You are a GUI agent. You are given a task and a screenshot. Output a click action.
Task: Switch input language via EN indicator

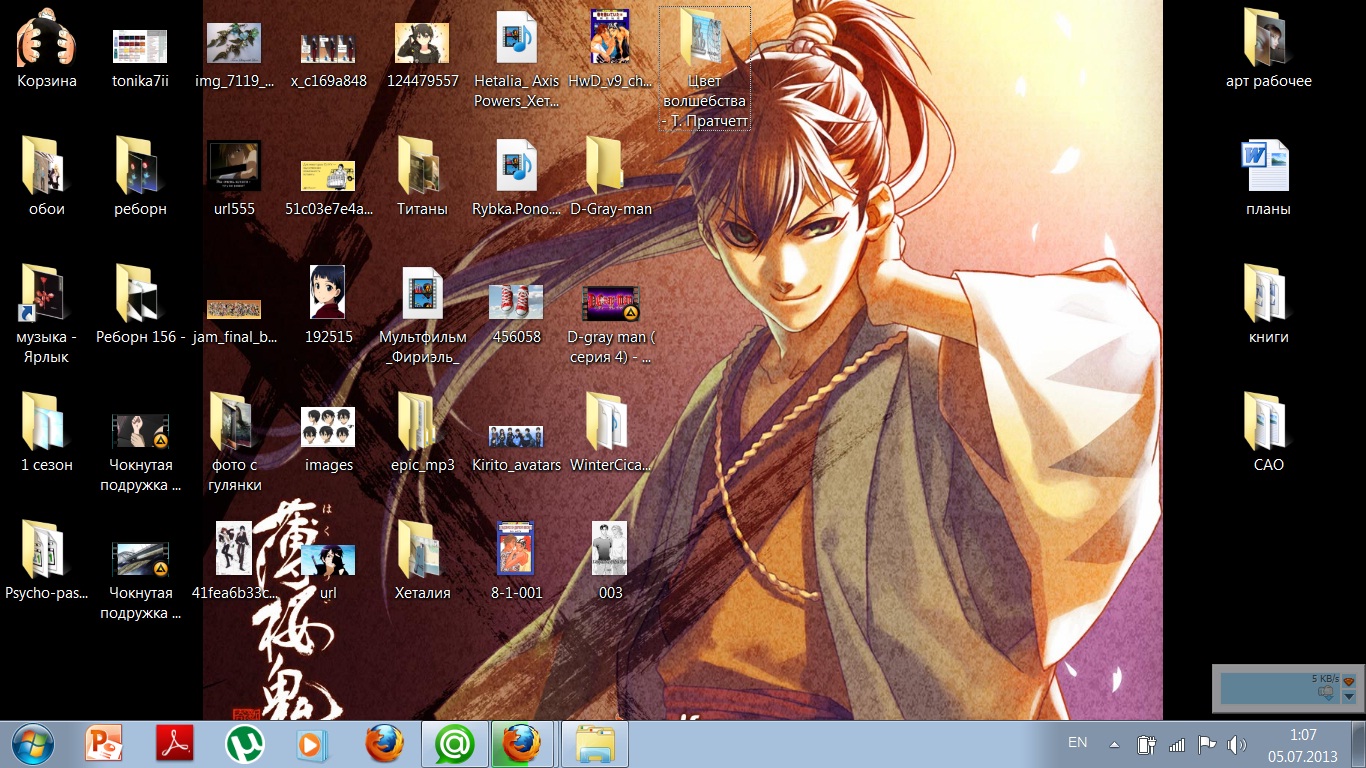[x=1078, y=743]
